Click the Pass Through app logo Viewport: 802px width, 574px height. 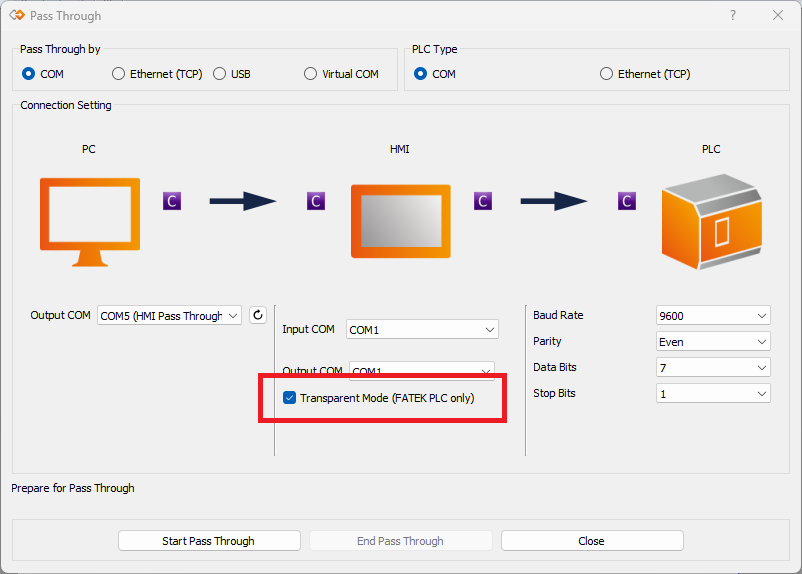16,16
